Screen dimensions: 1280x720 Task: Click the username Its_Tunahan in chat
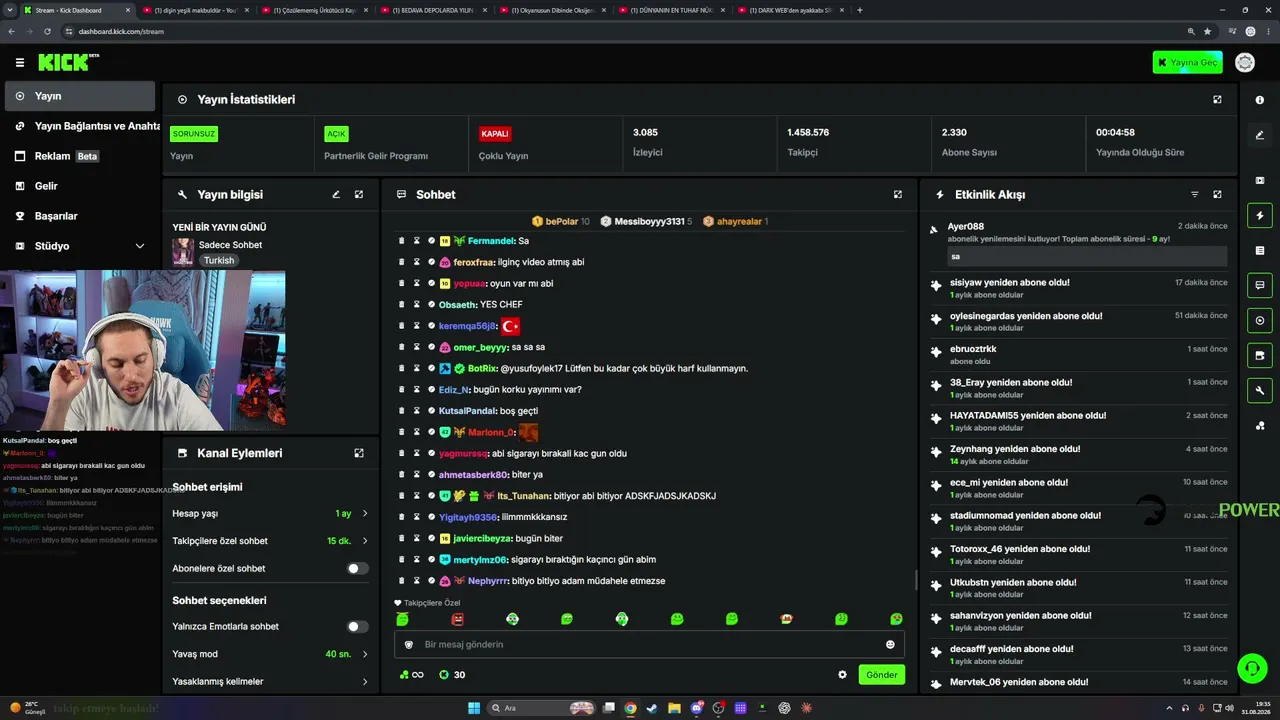pos(524,496)
